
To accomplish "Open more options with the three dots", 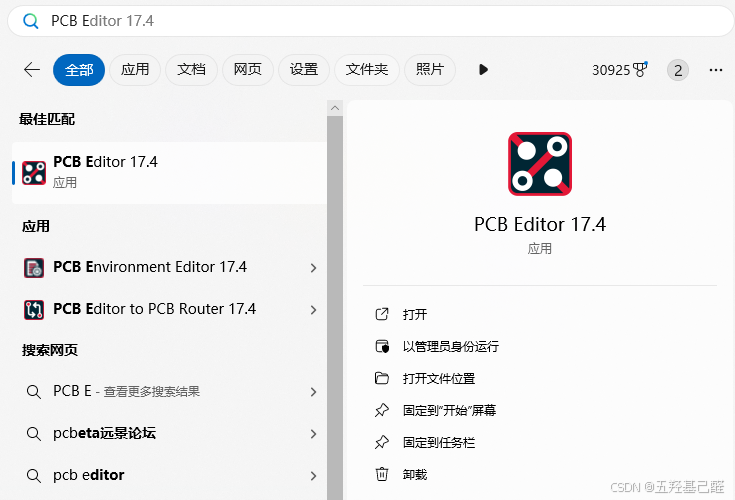I will pos(716,70).
